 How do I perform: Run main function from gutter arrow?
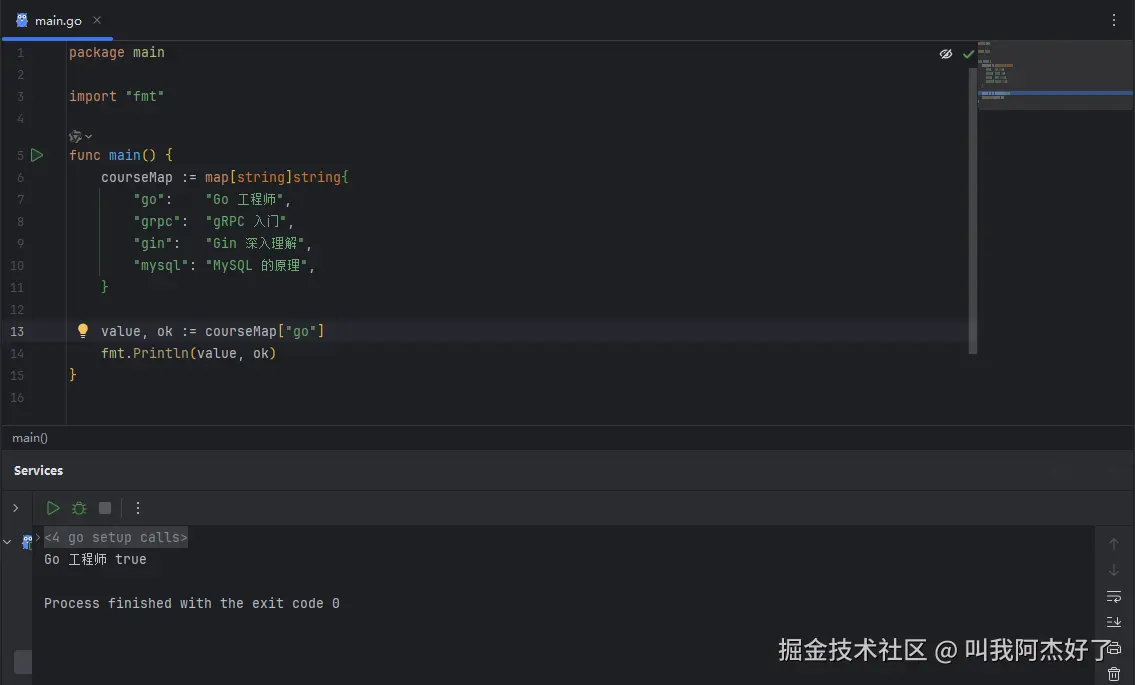pos(37,155)
